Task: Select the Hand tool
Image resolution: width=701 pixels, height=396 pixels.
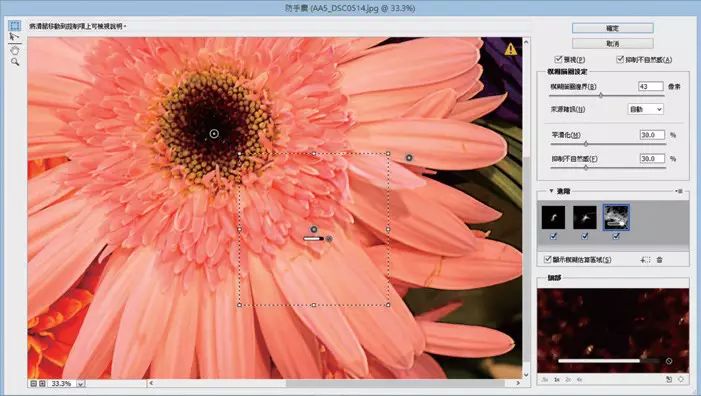Action: tap(15, 50)
